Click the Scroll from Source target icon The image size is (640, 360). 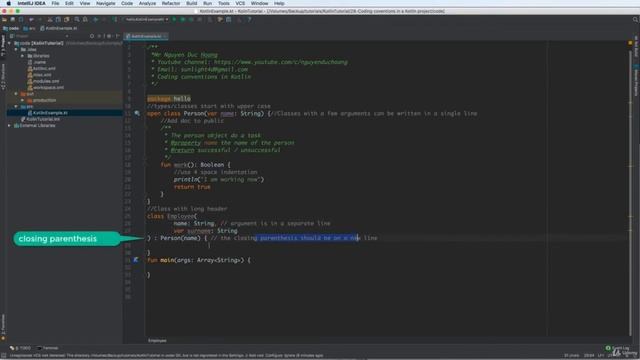92,36
